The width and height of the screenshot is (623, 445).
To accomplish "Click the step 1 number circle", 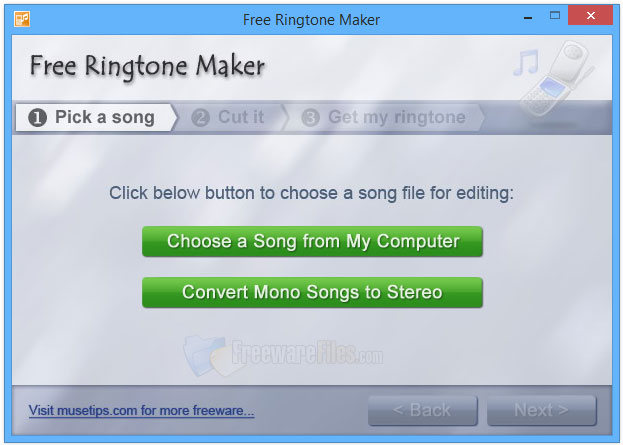I will pyautogui.click(x=38, y=118).
